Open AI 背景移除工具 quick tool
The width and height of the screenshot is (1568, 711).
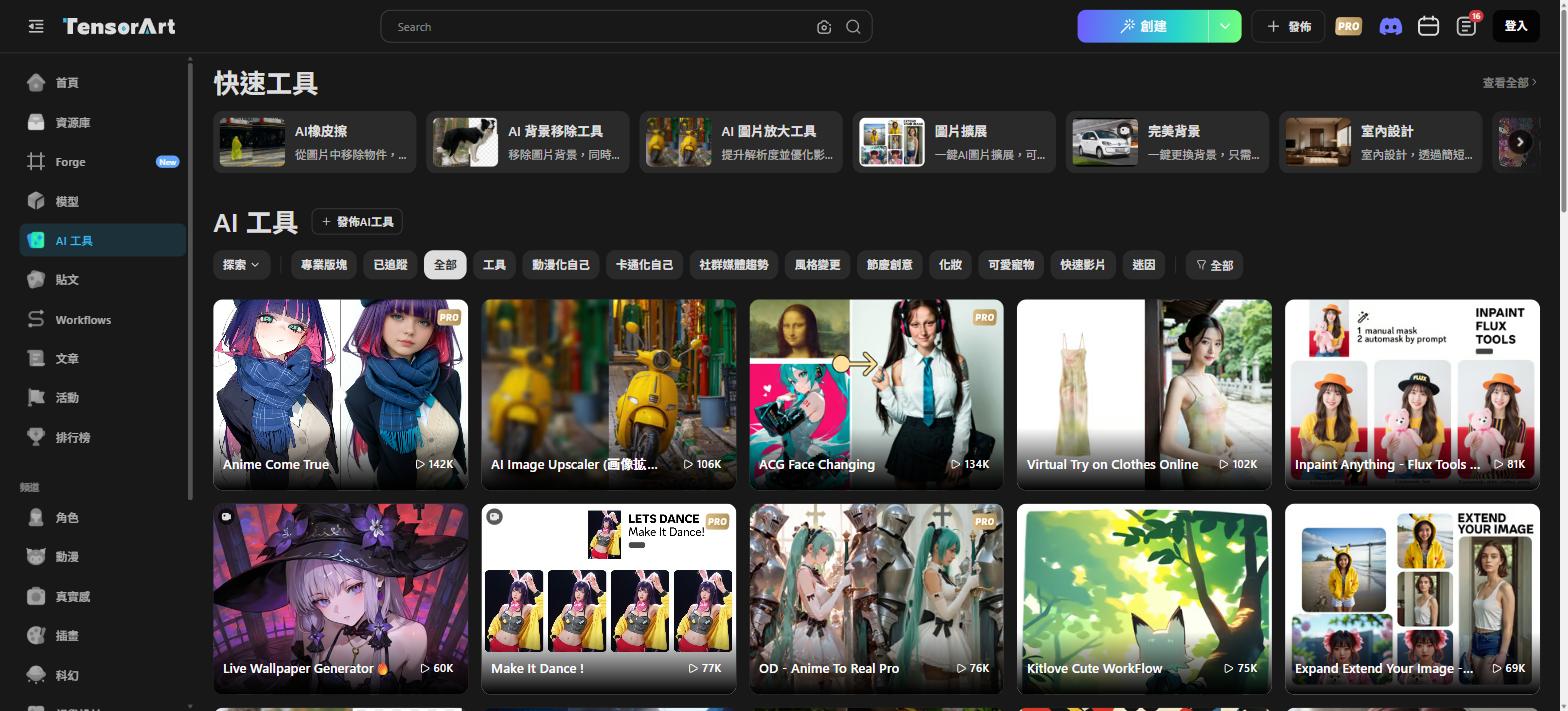click(528, 142)
